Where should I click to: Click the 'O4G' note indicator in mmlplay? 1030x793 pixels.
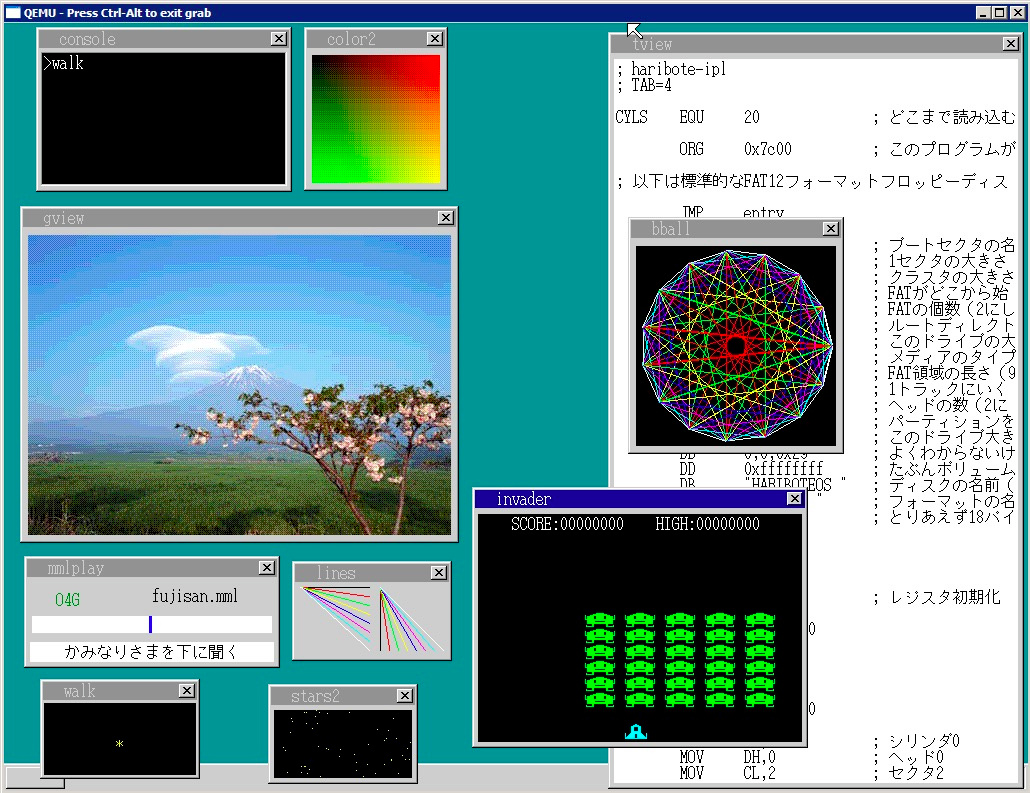click(68, 599)
